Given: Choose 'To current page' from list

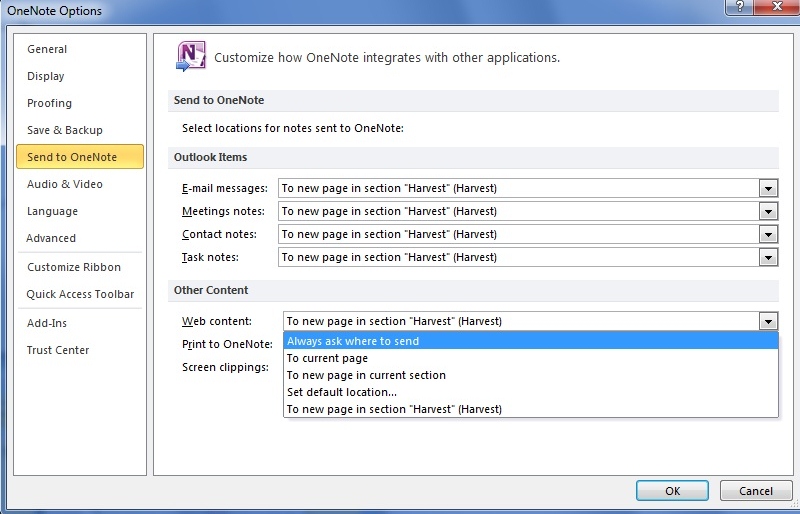Looking at the screenshot, I should [531, 358].
